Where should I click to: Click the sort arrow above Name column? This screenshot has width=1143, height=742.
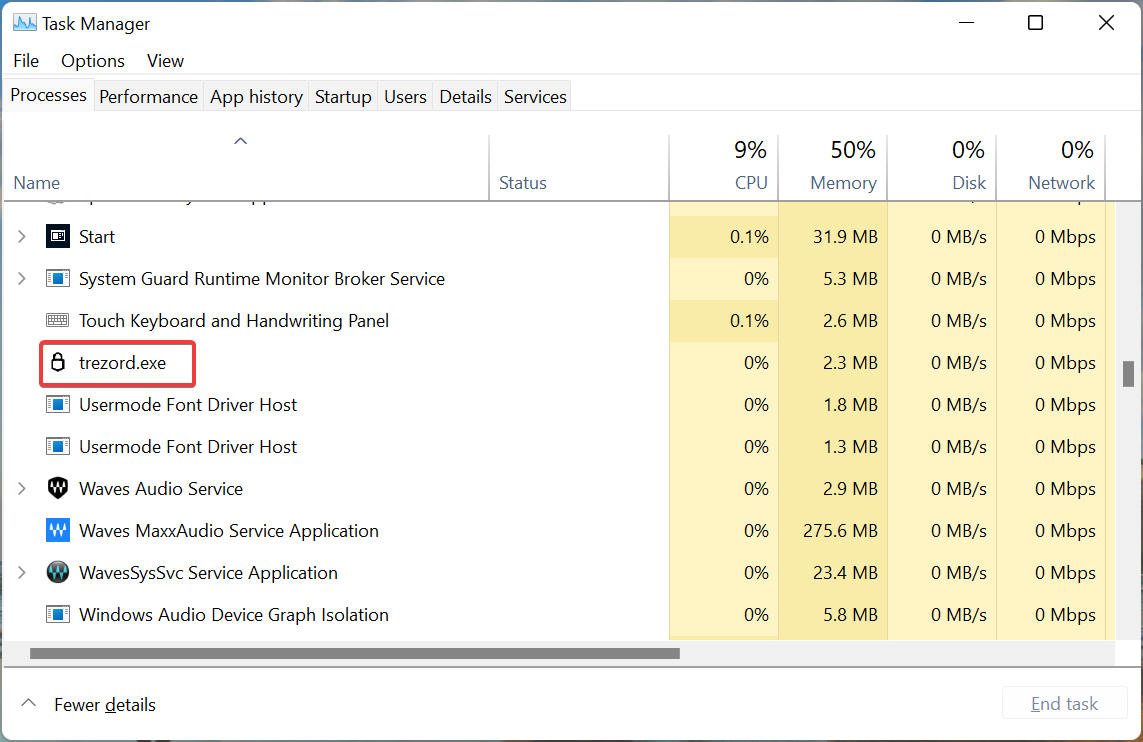241,141
